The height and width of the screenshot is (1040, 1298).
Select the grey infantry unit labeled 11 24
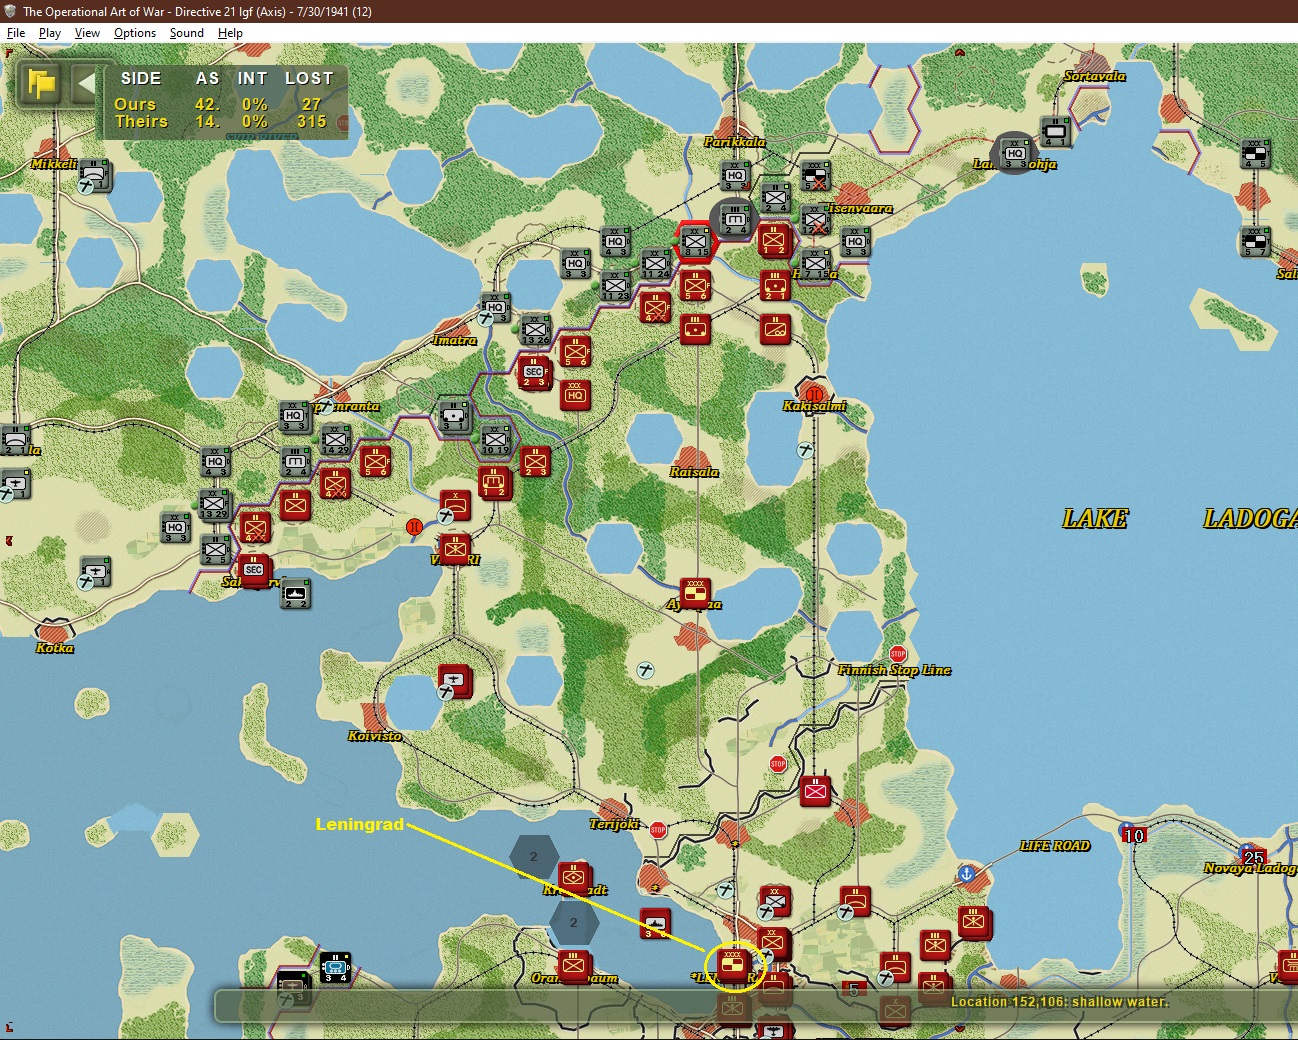pos(655,263)
